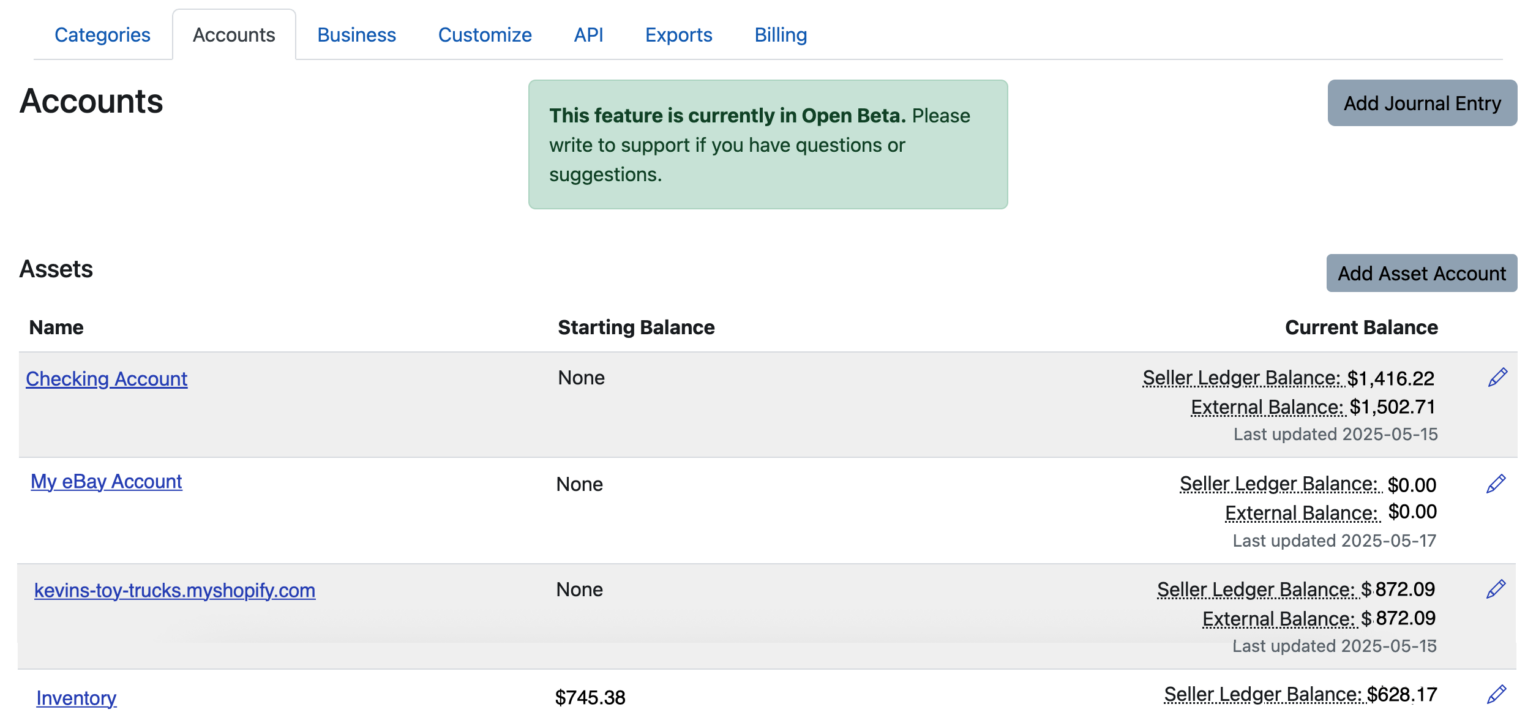
Task: Switch to the Billing tab
Action: point(780,34)
